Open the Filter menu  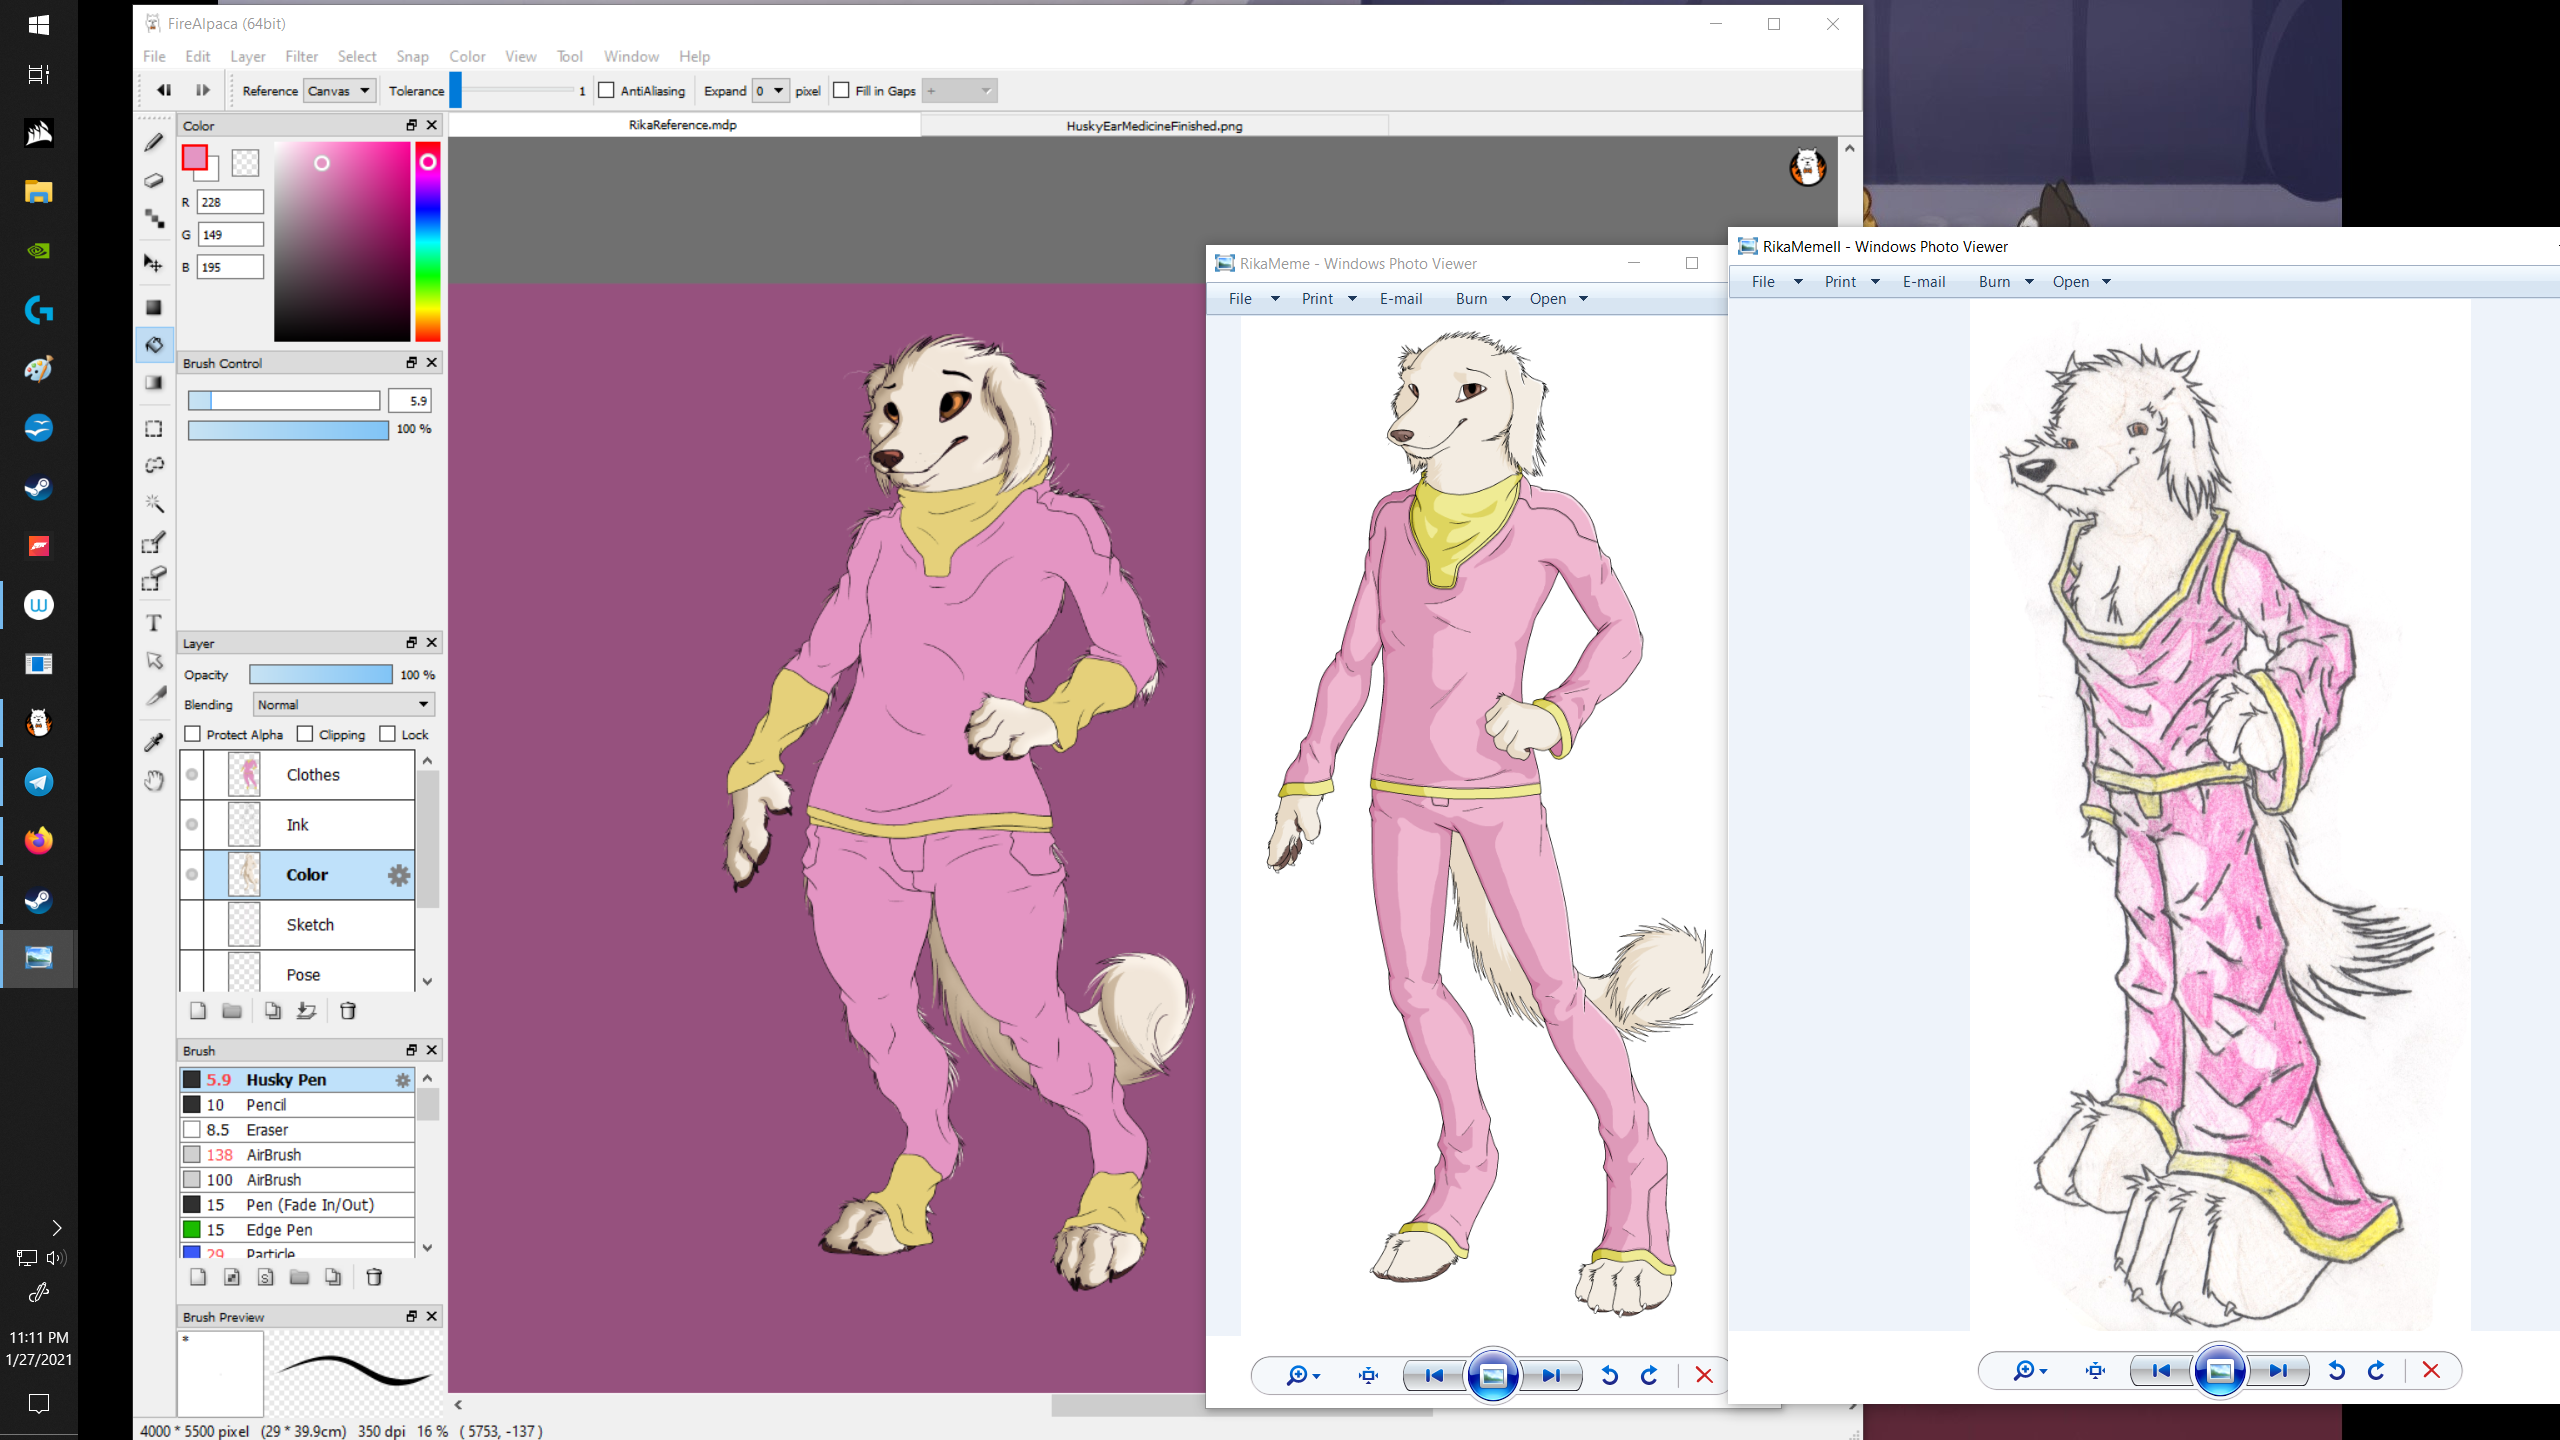(x=301, y=56)
